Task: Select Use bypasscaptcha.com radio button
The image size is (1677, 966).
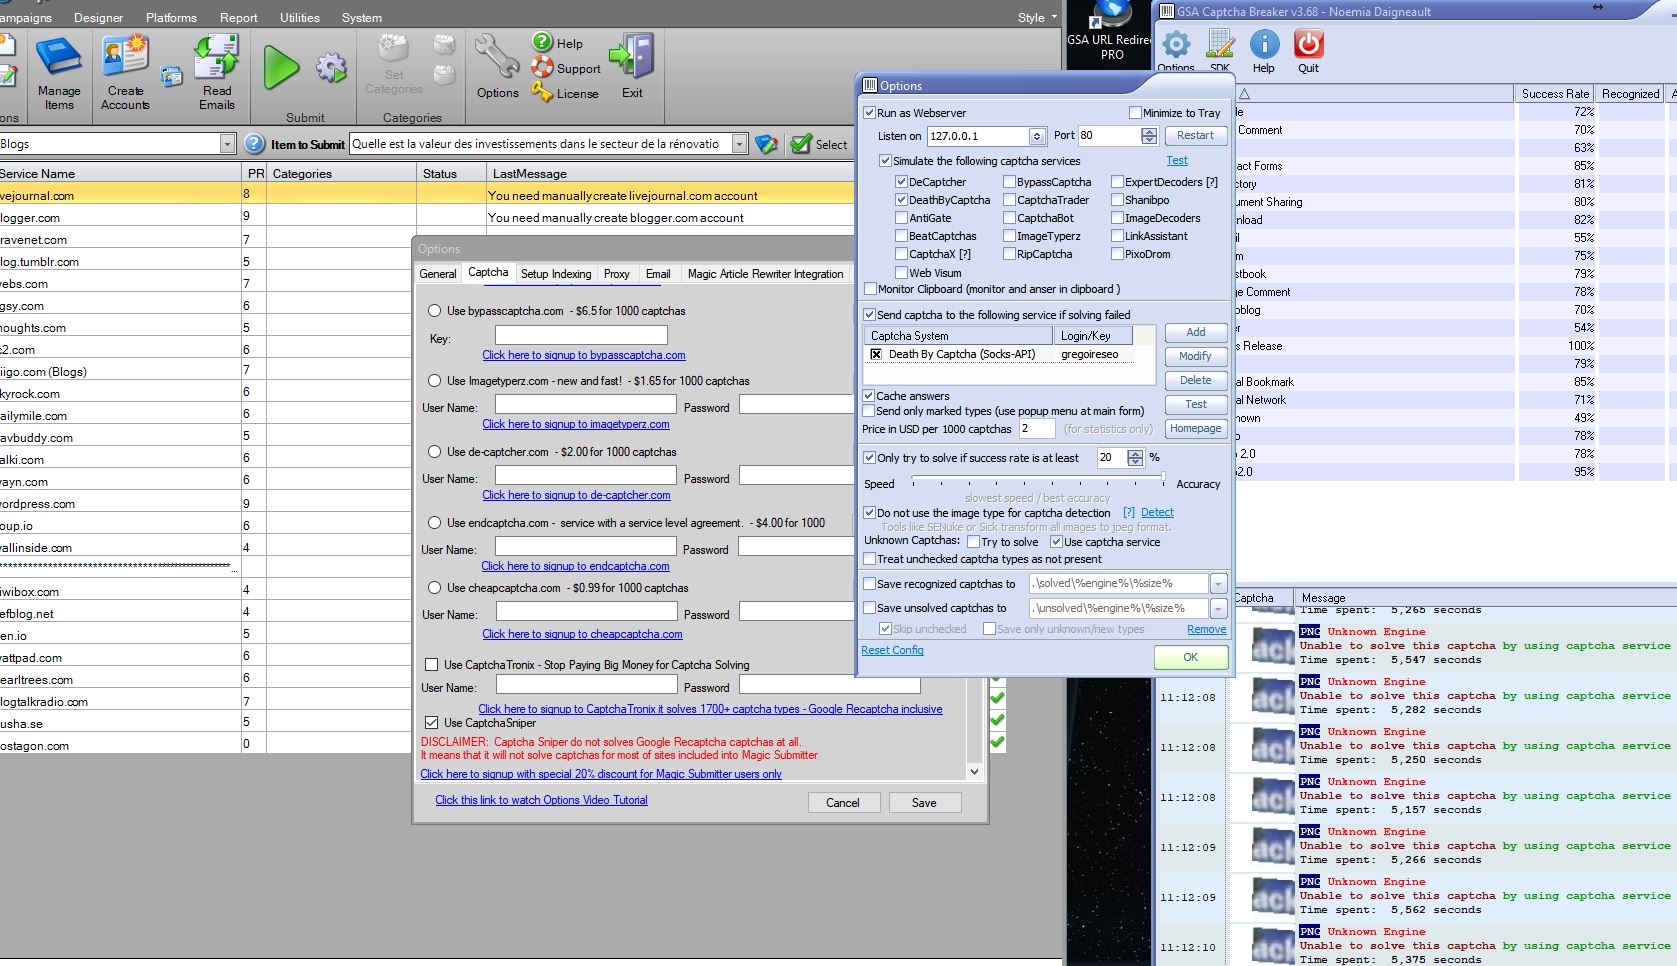Action: pyautogui.click(x=434, y=311)
